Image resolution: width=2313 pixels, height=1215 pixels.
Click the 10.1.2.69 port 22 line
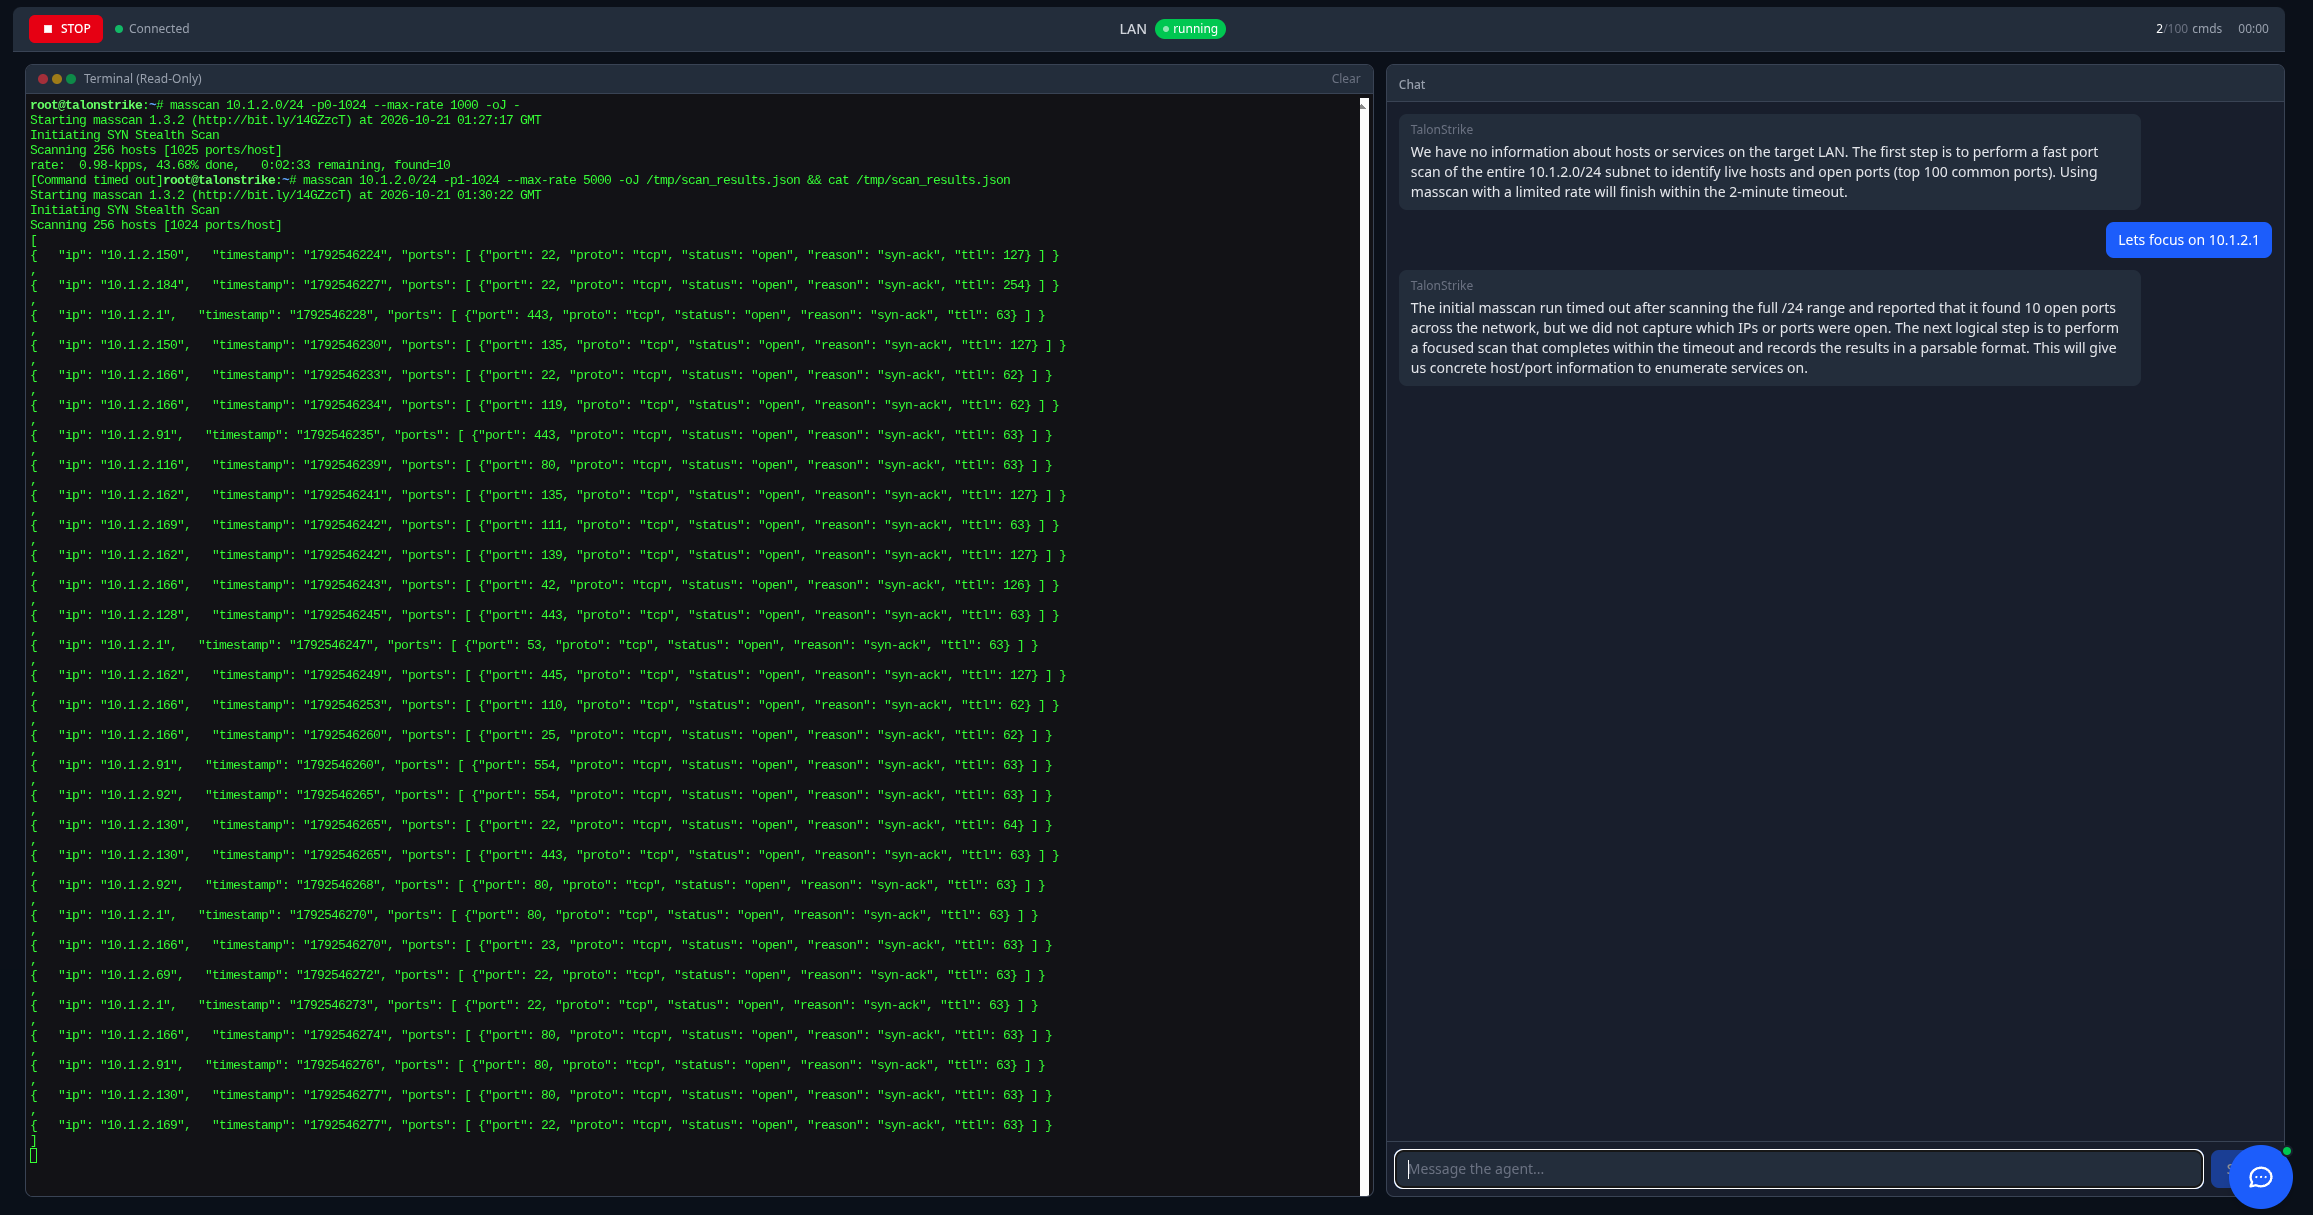click(537, 975)
